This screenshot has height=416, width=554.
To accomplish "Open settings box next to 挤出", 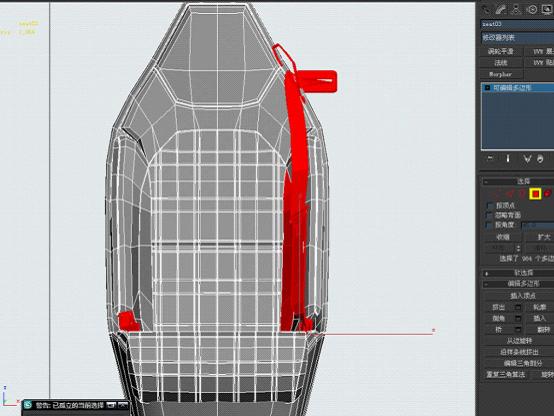I will pos(518,307).
